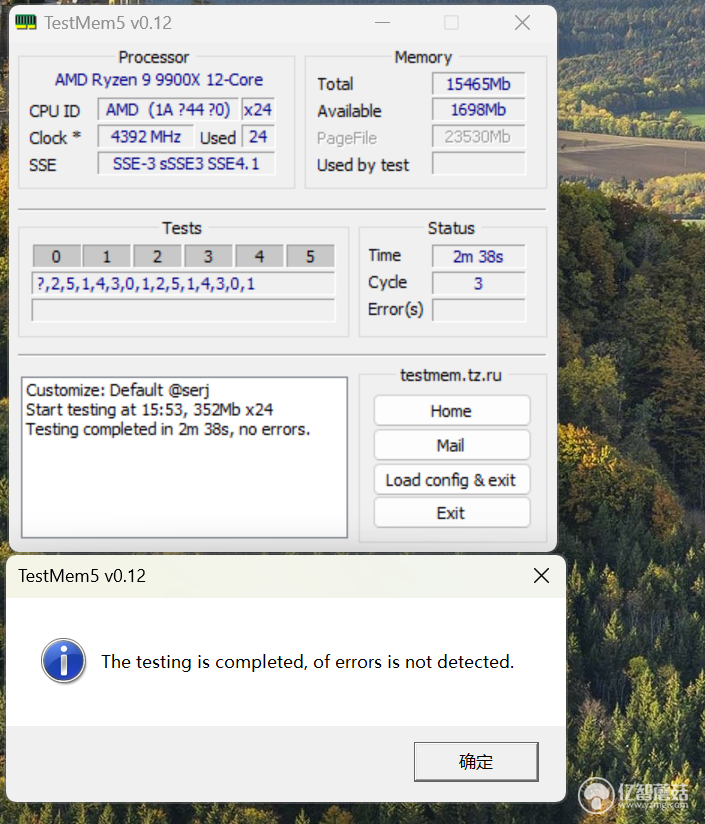Select test box number 4
The width and height of the screenshot is (705, 824).
tap(259, 256)
